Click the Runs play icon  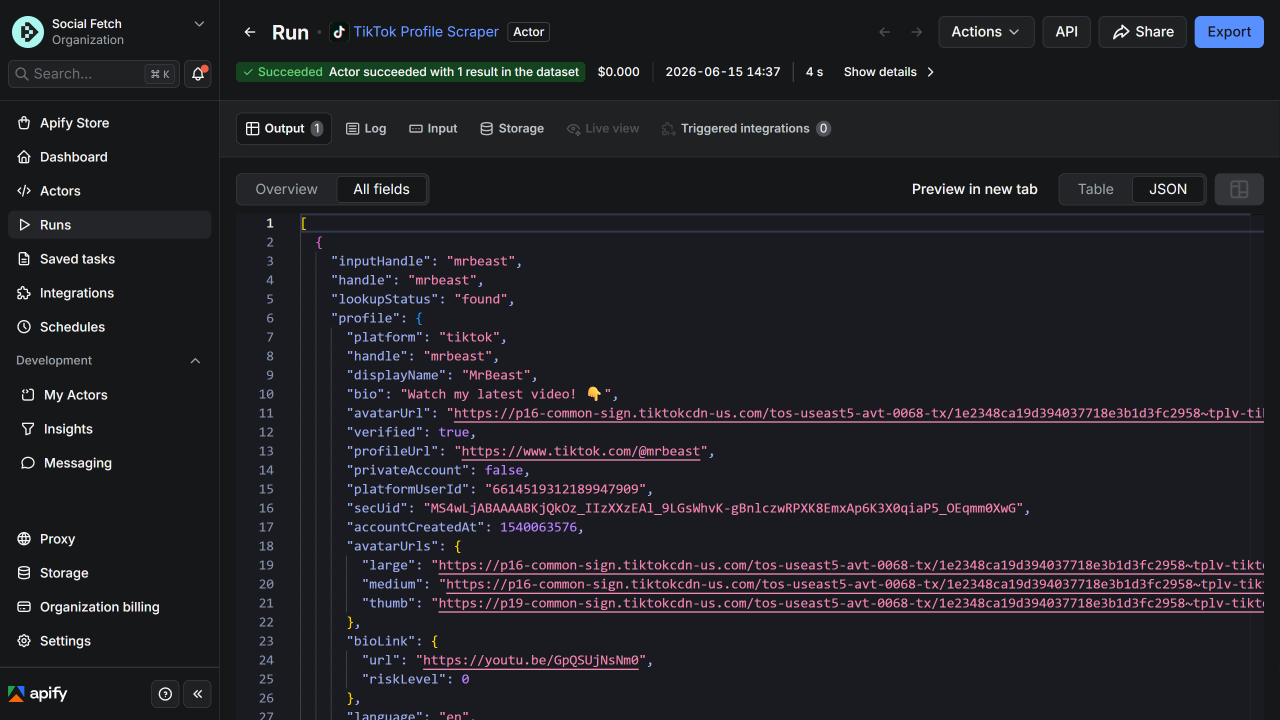tap(25, 225)
